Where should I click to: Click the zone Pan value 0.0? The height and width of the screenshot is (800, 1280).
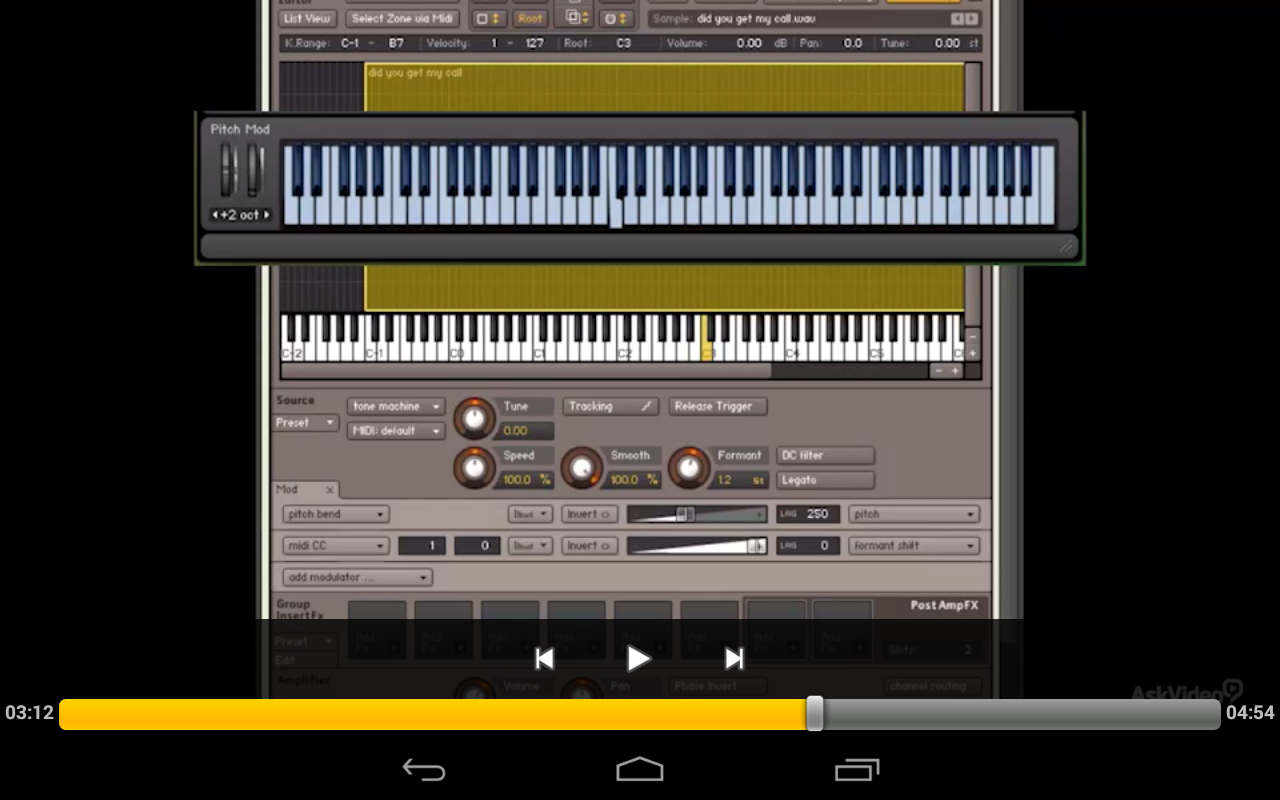852,44
